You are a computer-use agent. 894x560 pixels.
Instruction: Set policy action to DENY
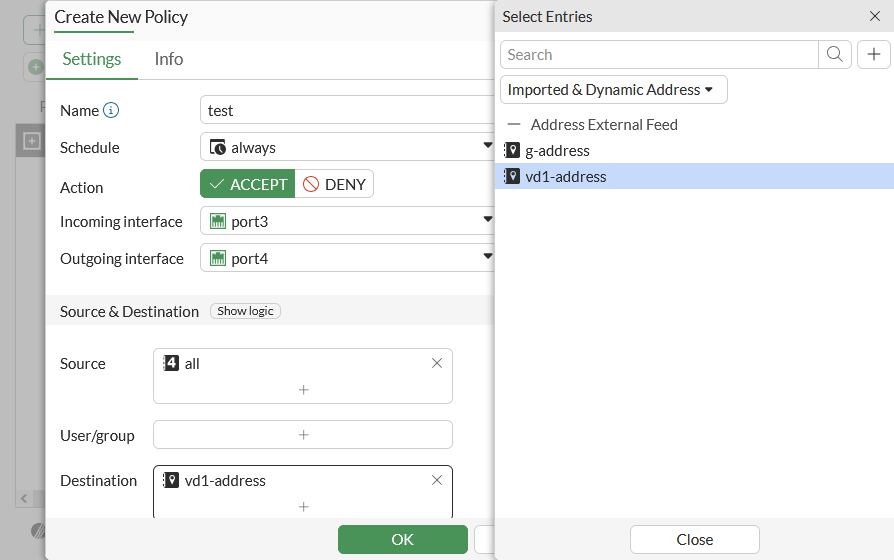[x=334, y=184]
